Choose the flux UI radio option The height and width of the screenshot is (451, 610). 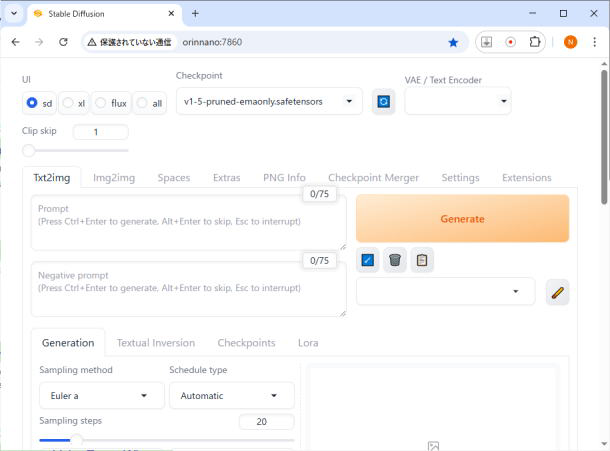(x=112, y=103)
